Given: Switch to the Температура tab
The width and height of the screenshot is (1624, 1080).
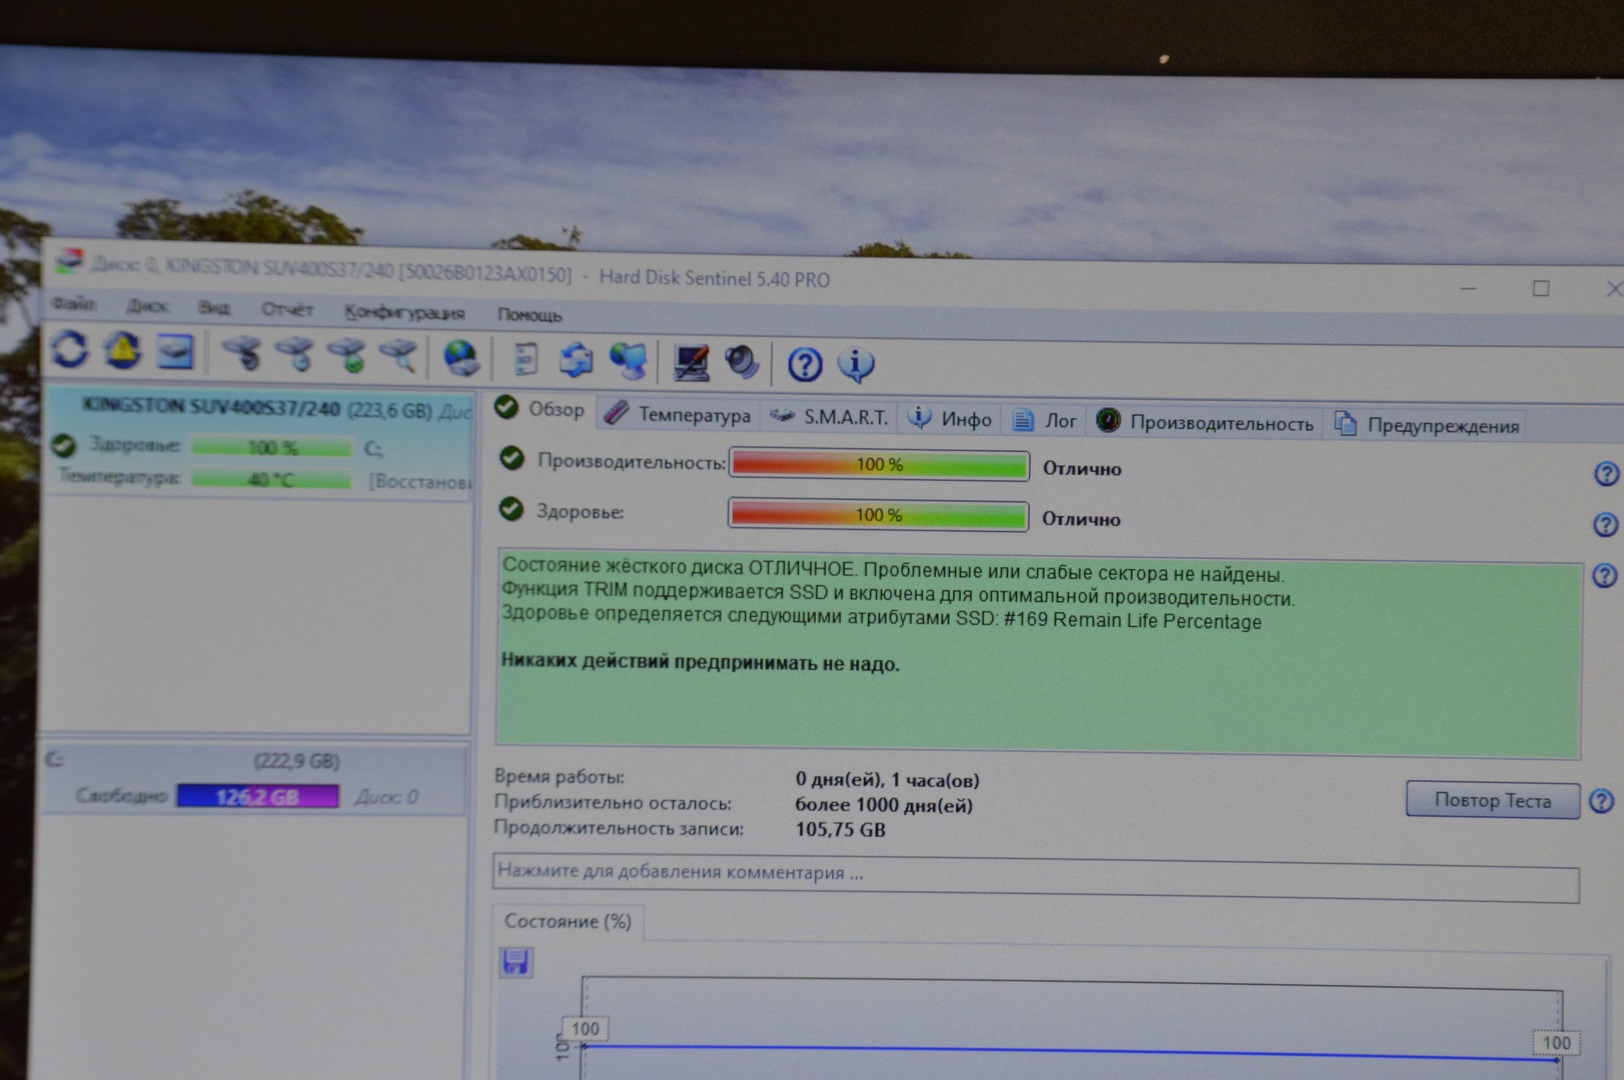Looking at the screenshot, I should click(x=678, y=414).
